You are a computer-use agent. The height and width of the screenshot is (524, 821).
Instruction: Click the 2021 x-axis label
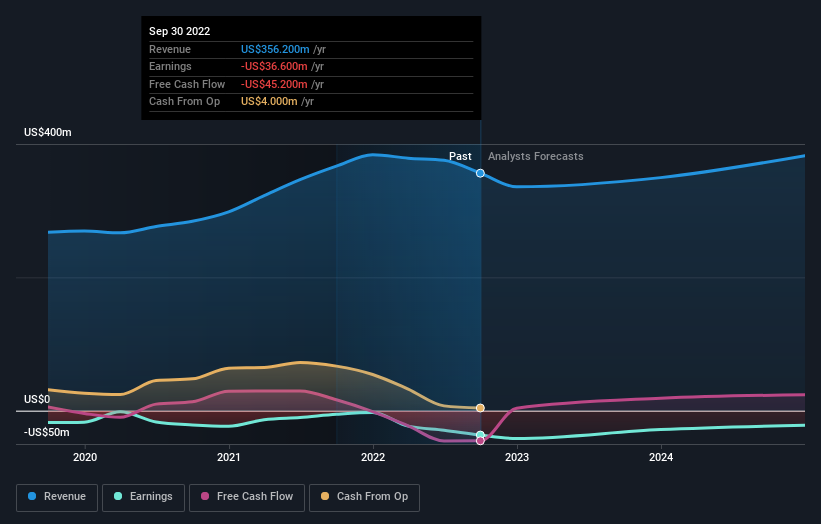coord(229,457)
